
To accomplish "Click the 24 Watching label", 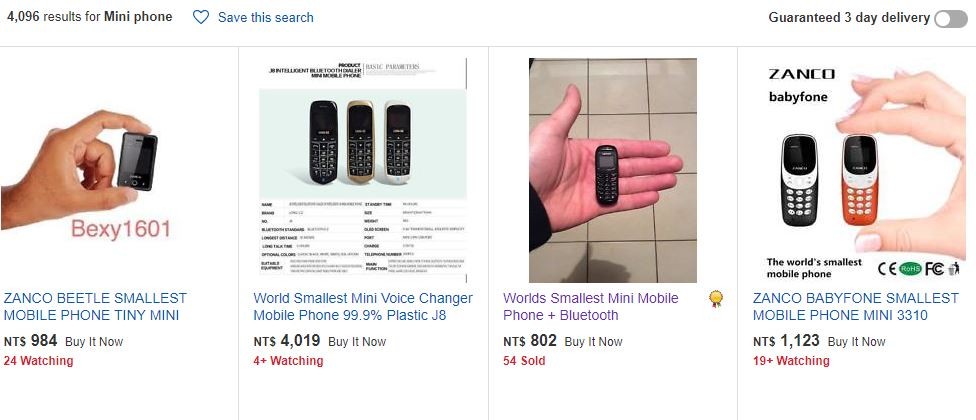I will pos(38,361).
